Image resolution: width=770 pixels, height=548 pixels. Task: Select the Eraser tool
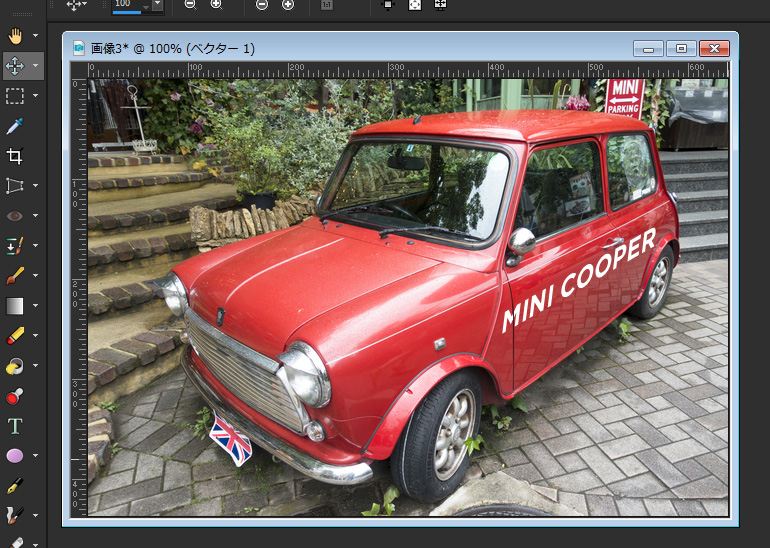15,336
